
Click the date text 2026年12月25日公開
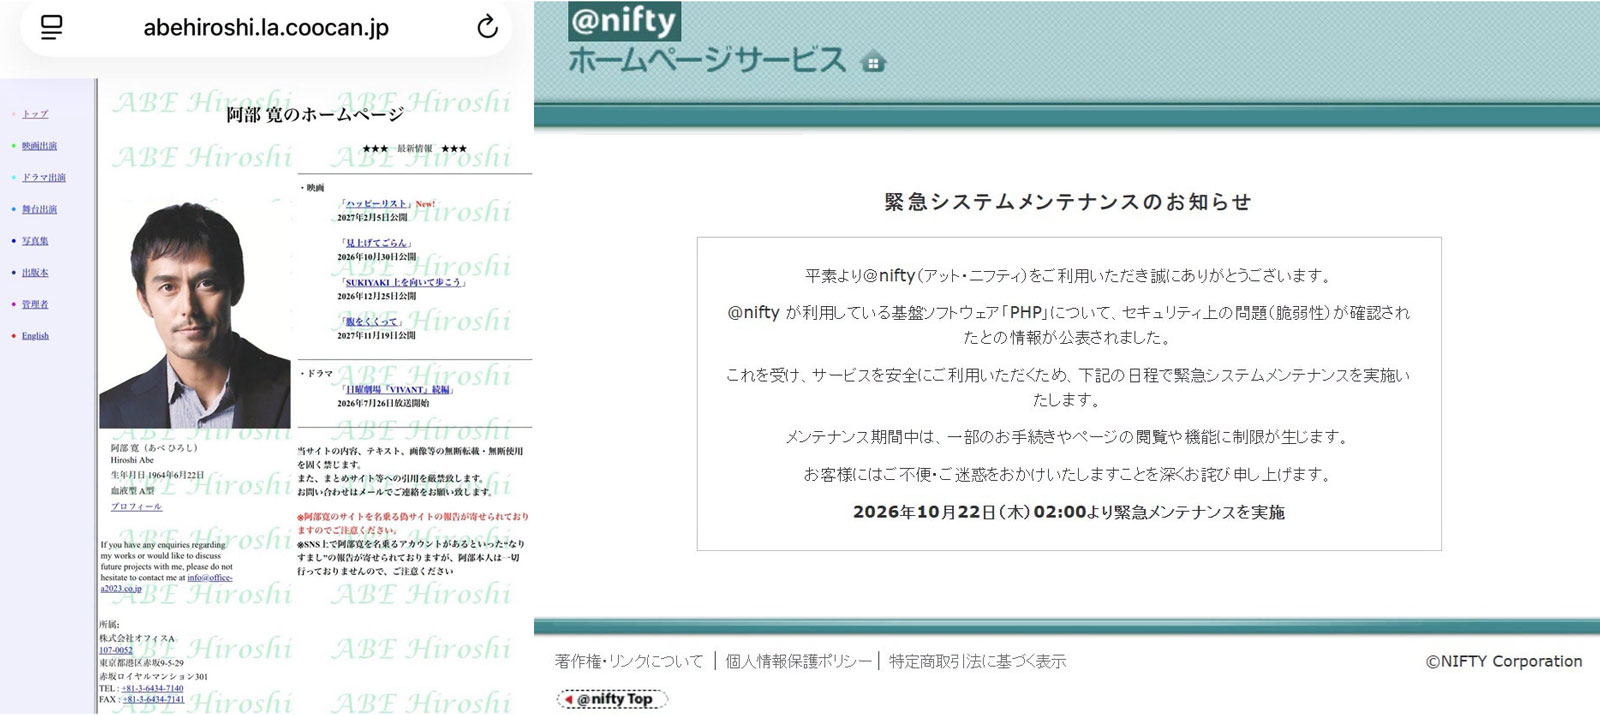point(376,296)
